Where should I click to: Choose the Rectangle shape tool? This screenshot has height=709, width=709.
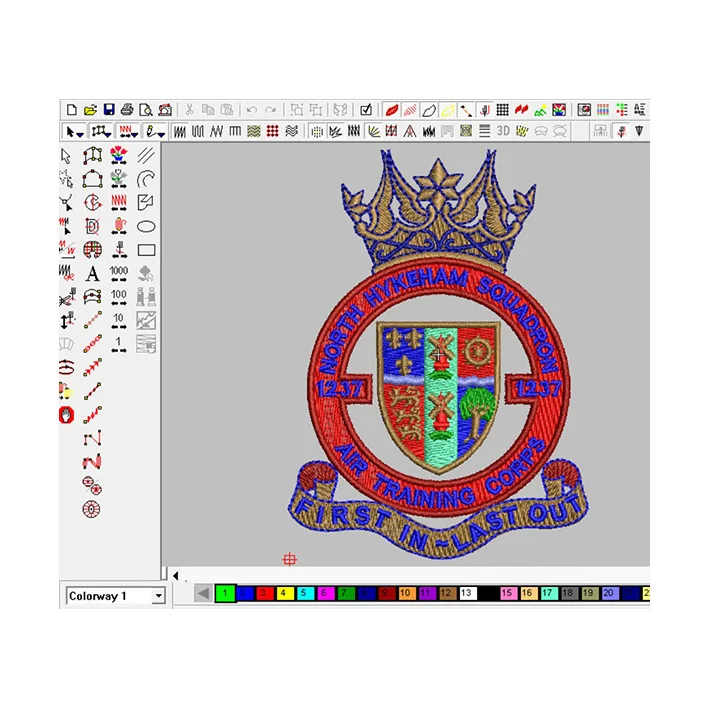coord(146,250)
